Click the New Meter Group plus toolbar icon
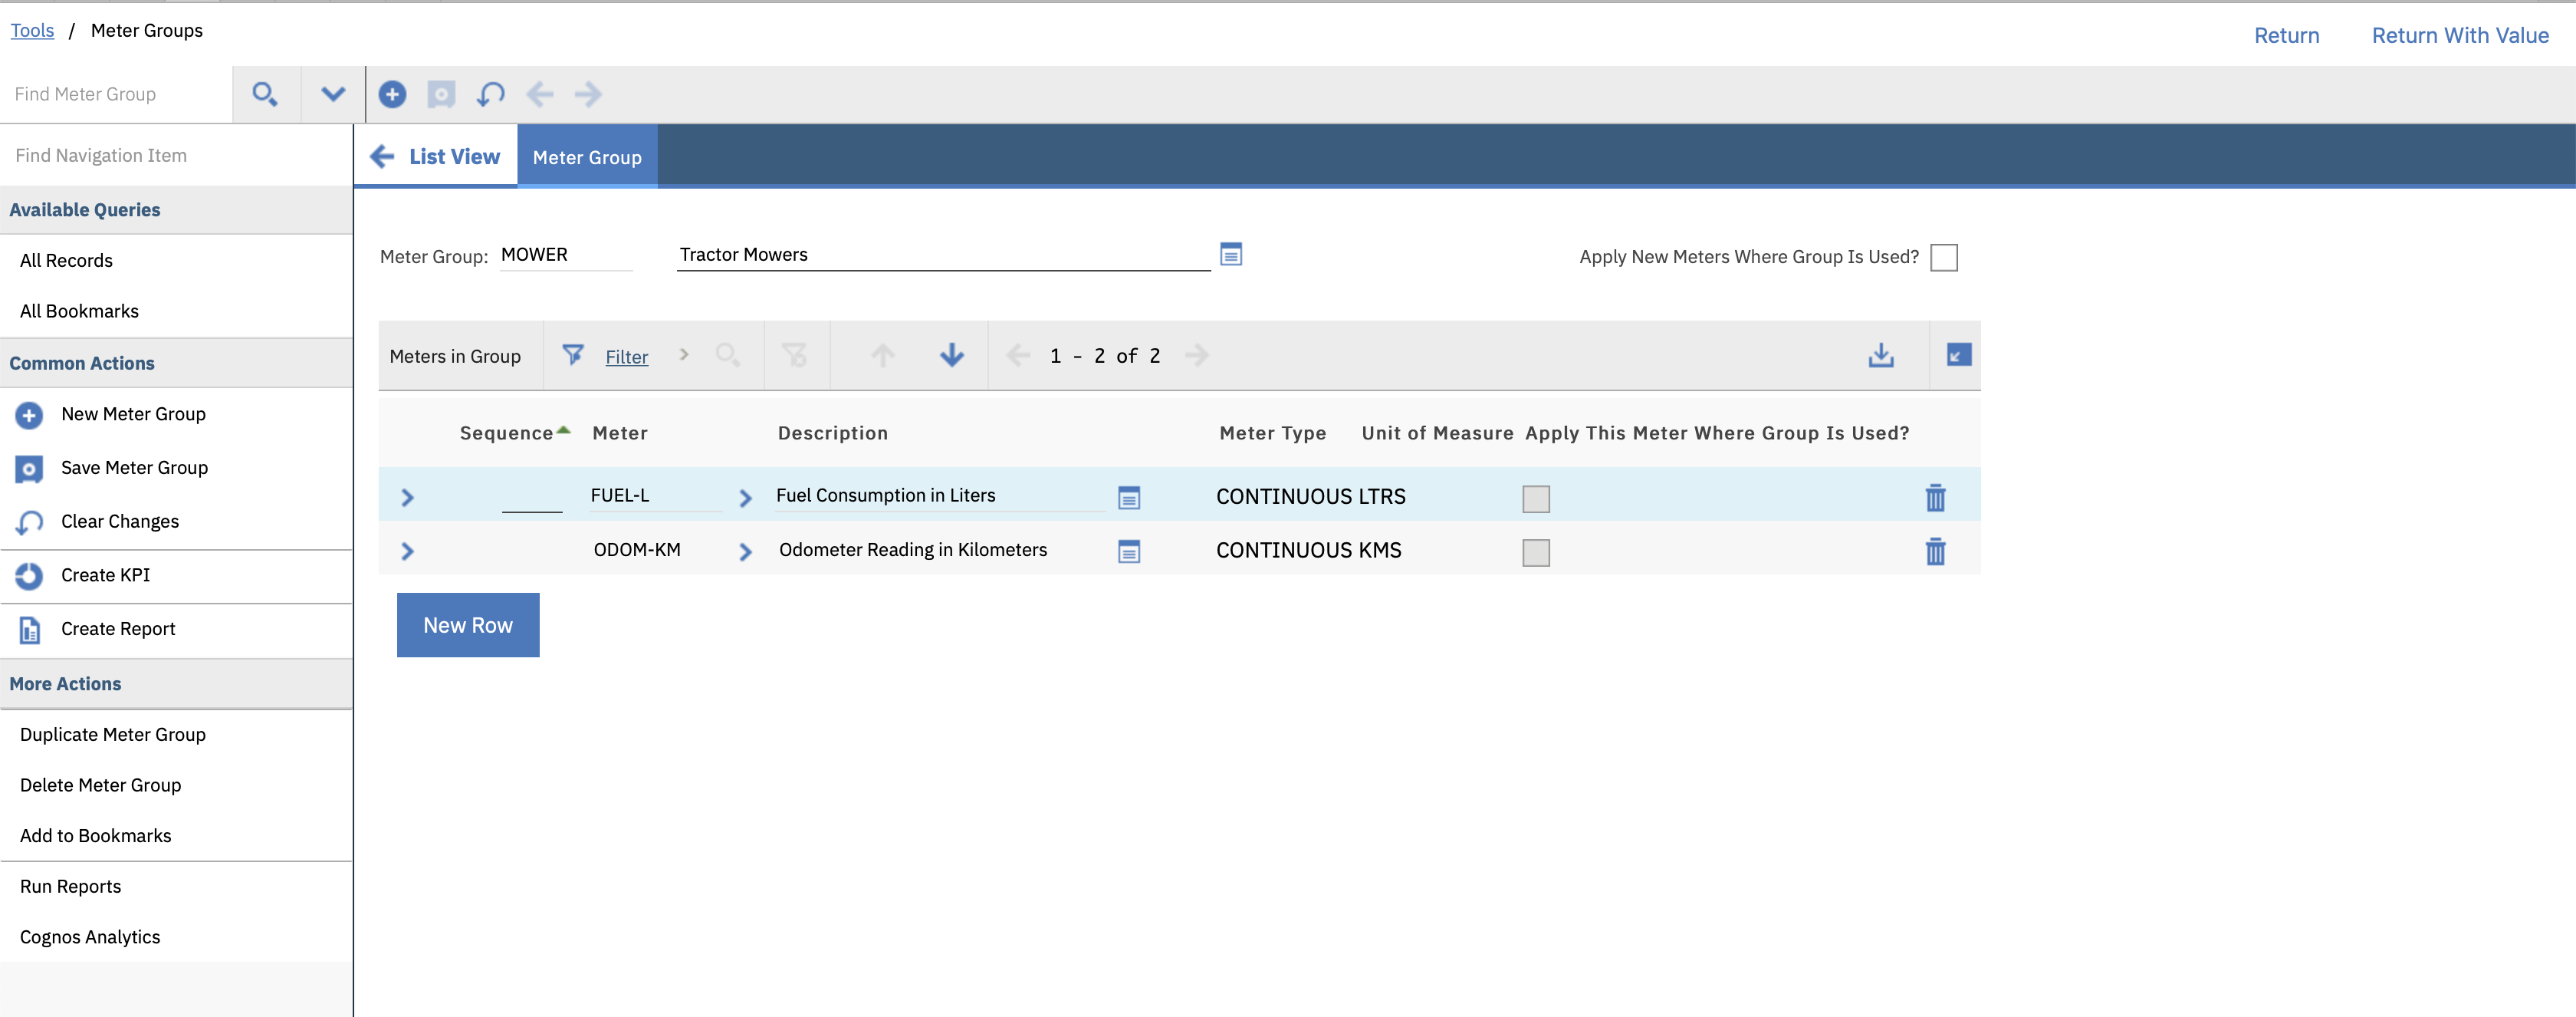The height and width of the screenshot is (1017, 2576). pyautogui.click(x=392, y=94)
